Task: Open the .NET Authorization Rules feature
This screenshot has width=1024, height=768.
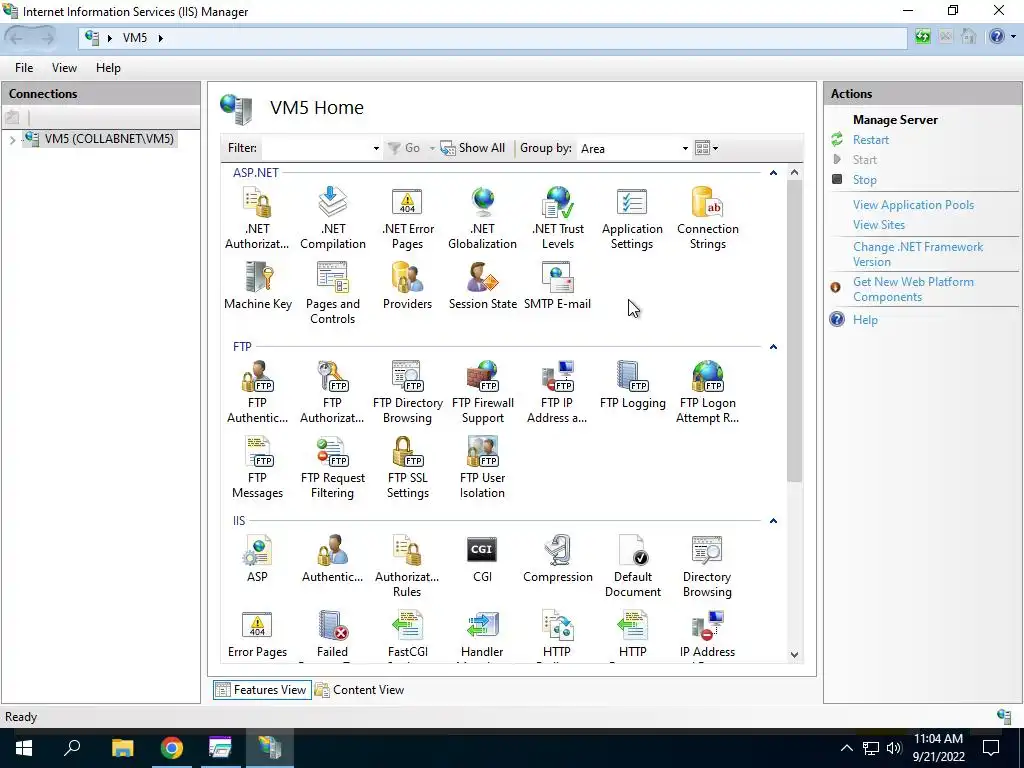Action: point(257,218)
